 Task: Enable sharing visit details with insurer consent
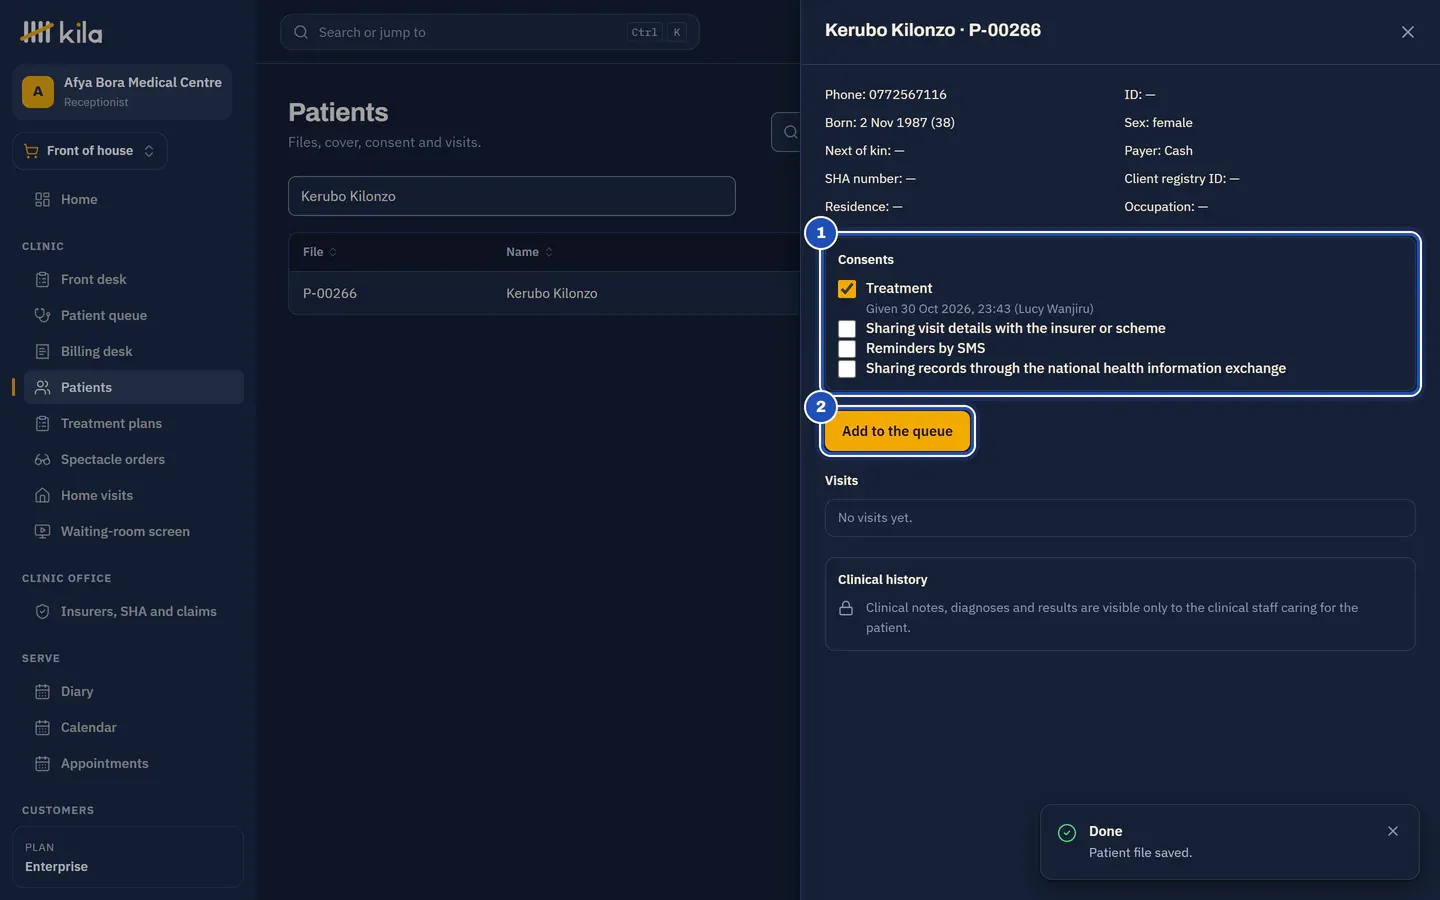click(847, 328)
